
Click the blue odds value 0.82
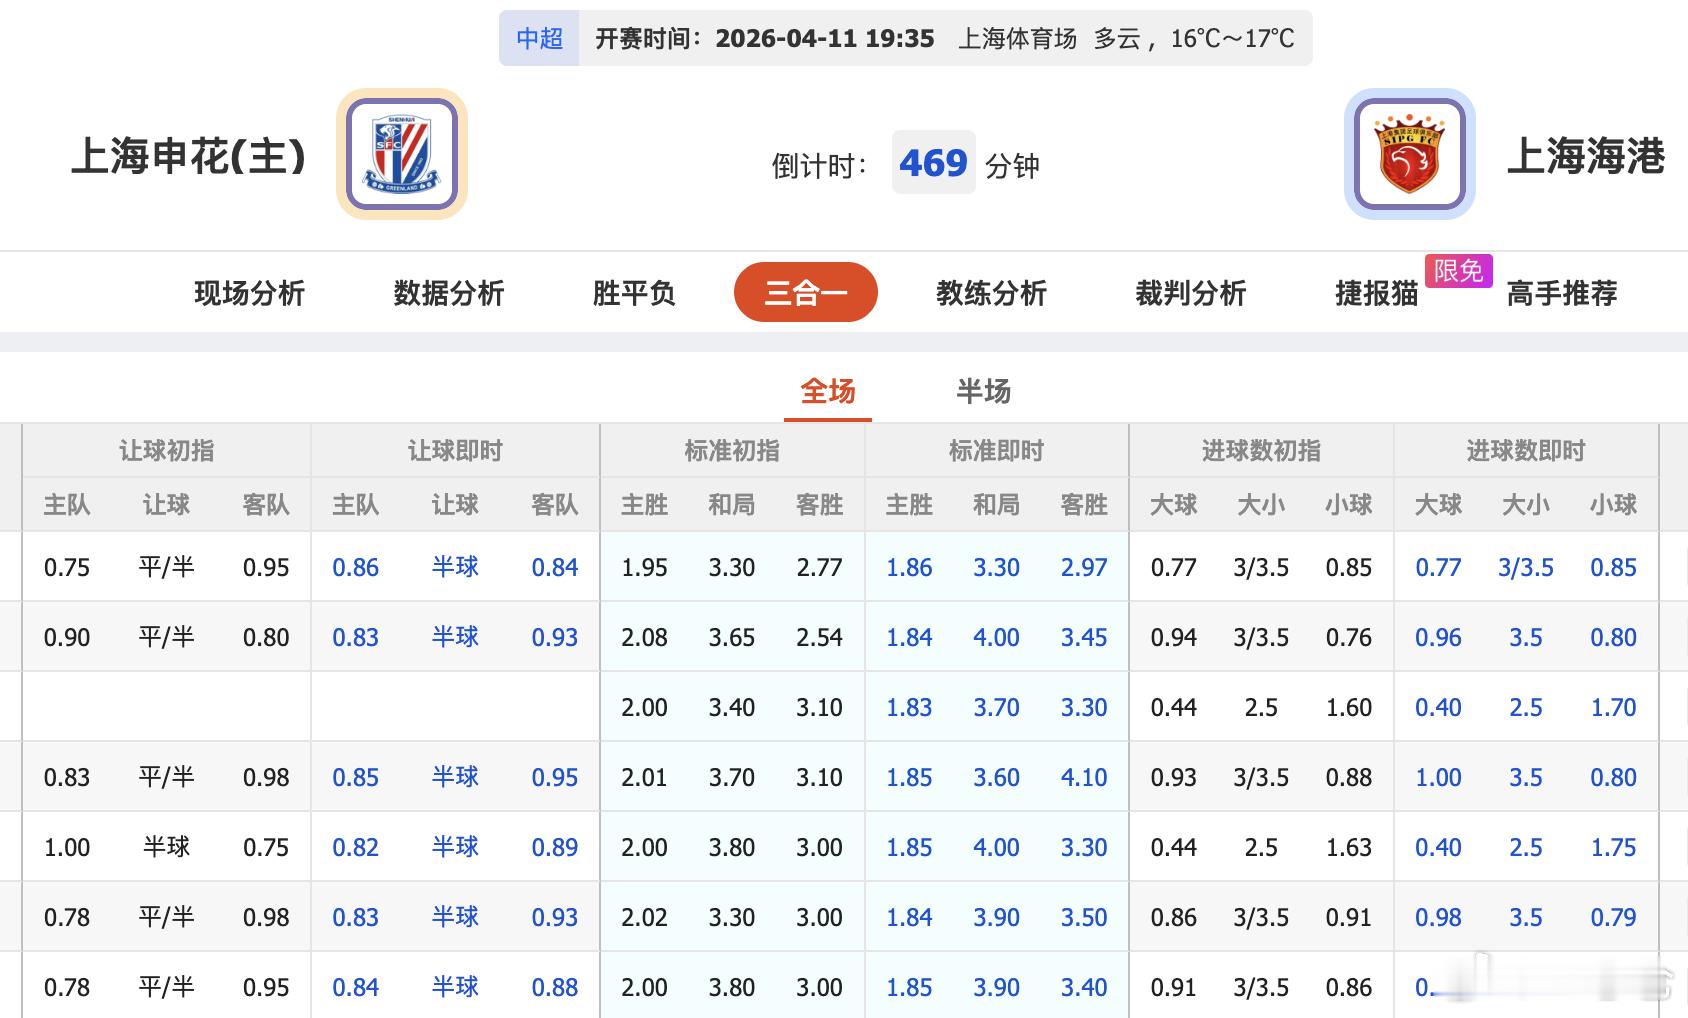[x=356, y=847]
